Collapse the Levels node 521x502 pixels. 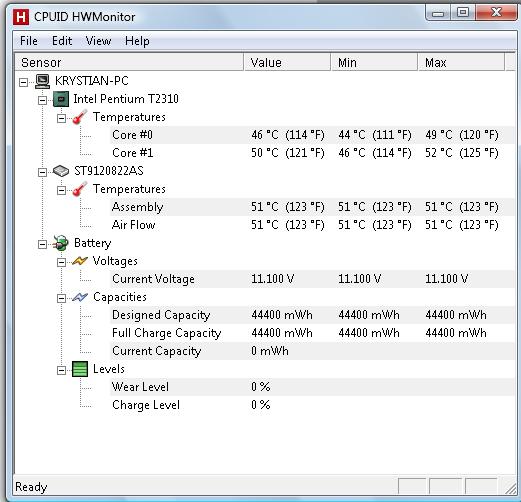[x=61, y=370]
